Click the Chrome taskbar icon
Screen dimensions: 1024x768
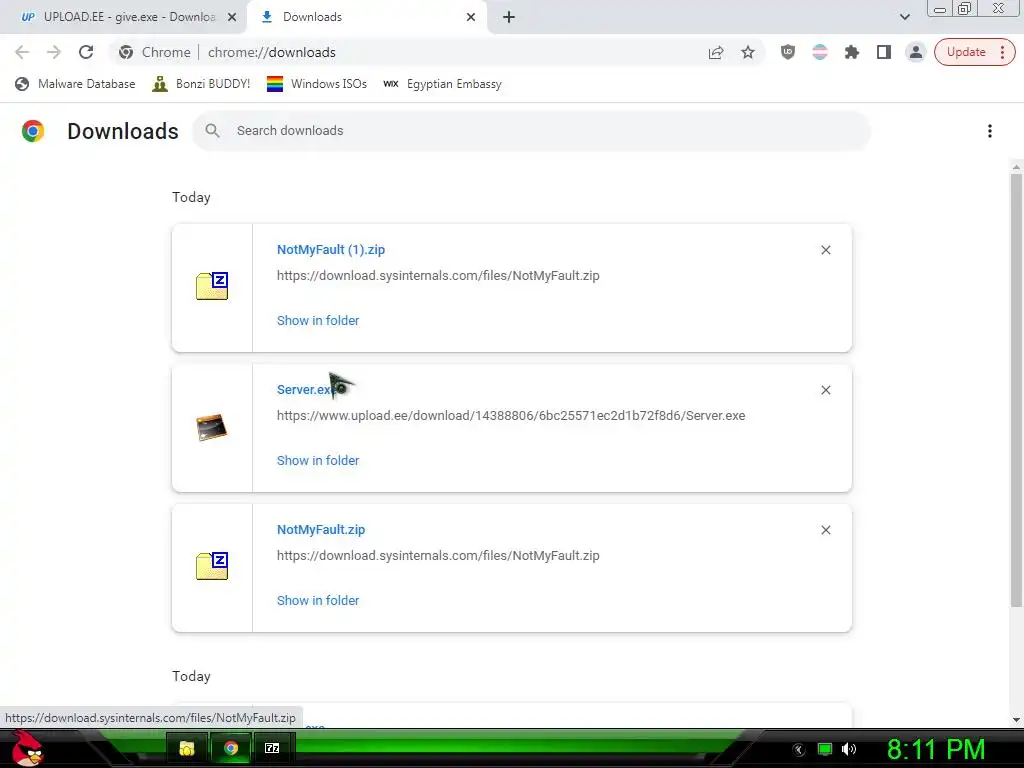[x=231, y=748]
